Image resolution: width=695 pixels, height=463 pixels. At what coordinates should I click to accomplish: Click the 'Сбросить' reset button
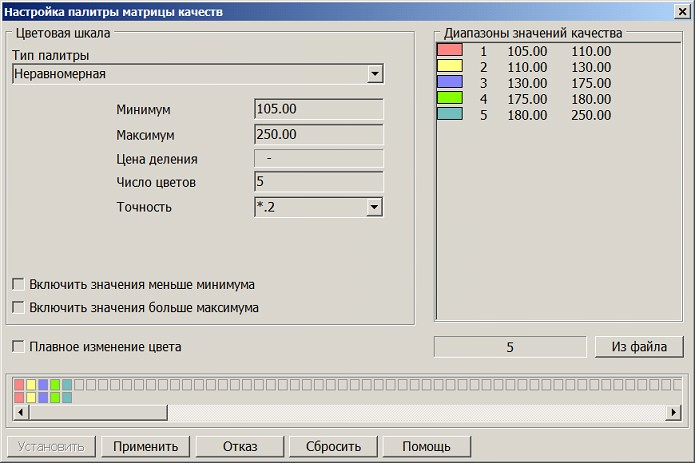(x=331, y=446)
